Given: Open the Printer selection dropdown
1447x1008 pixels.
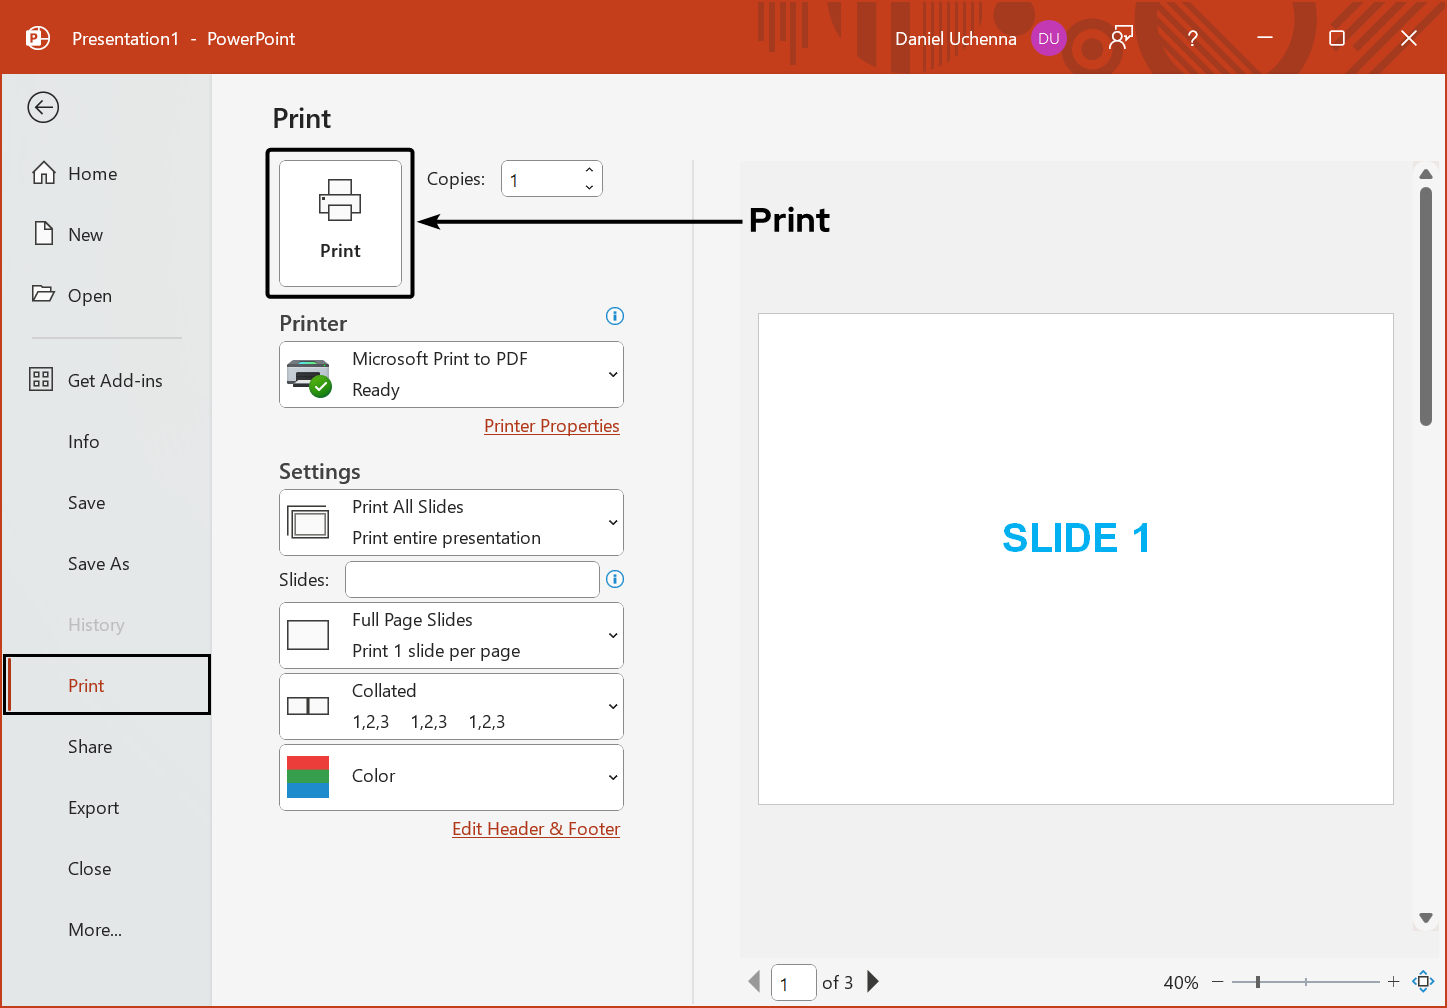Looking at the screenshot, I should coord(613,374).
